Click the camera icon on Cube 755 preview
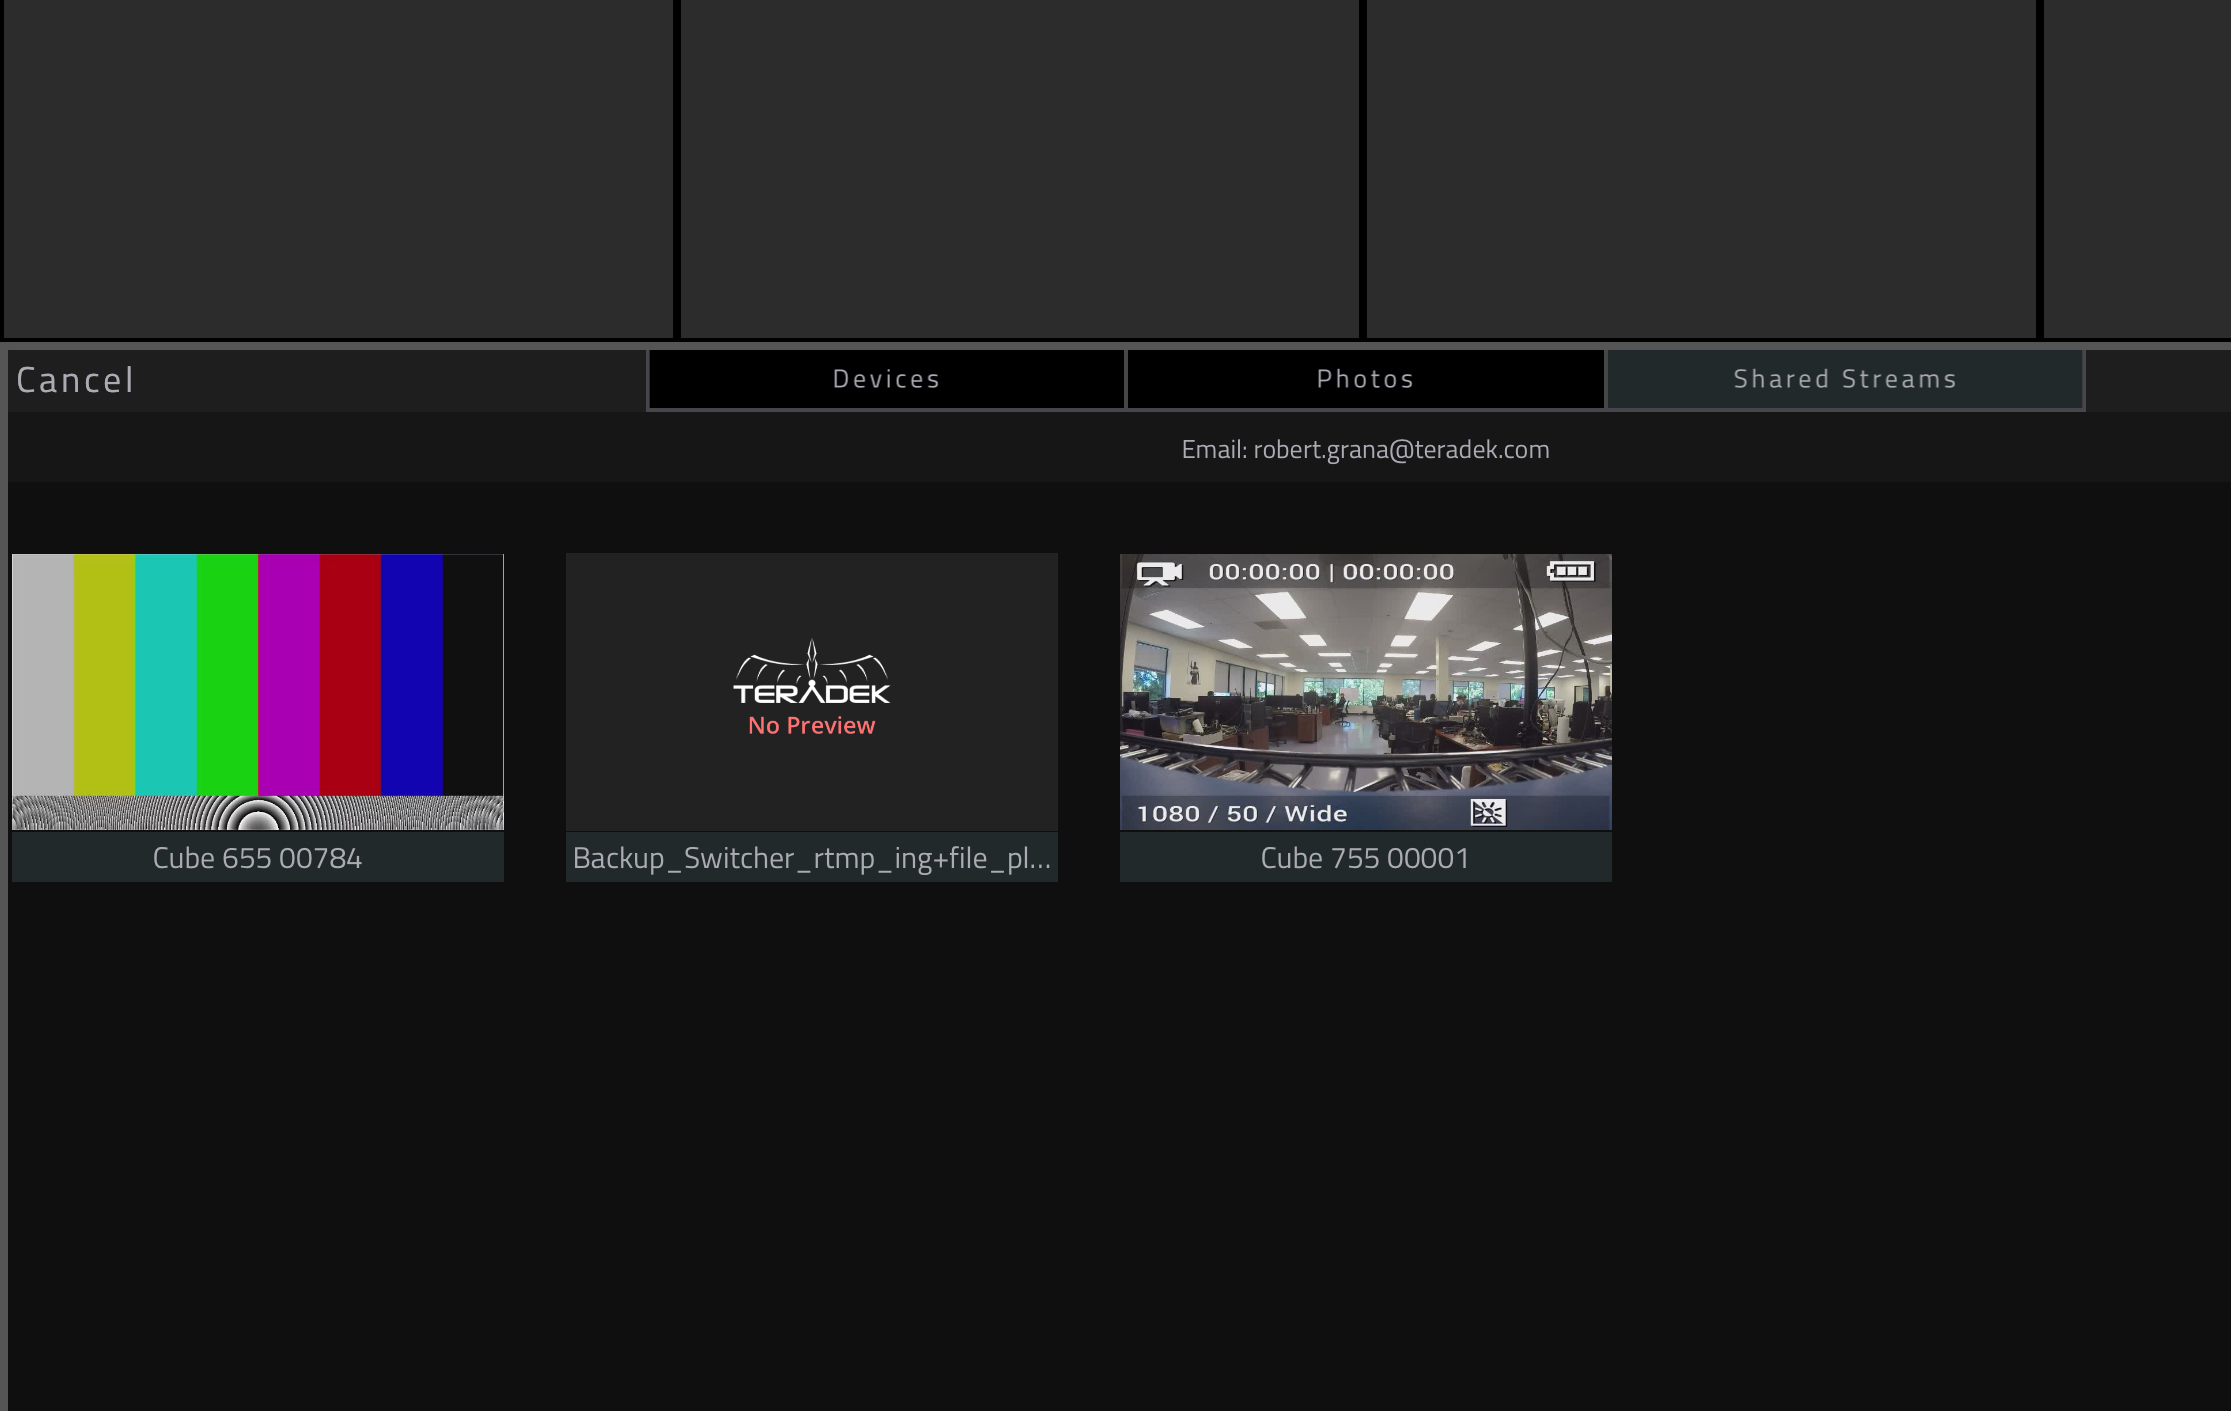 click(x=1160, y=573)
